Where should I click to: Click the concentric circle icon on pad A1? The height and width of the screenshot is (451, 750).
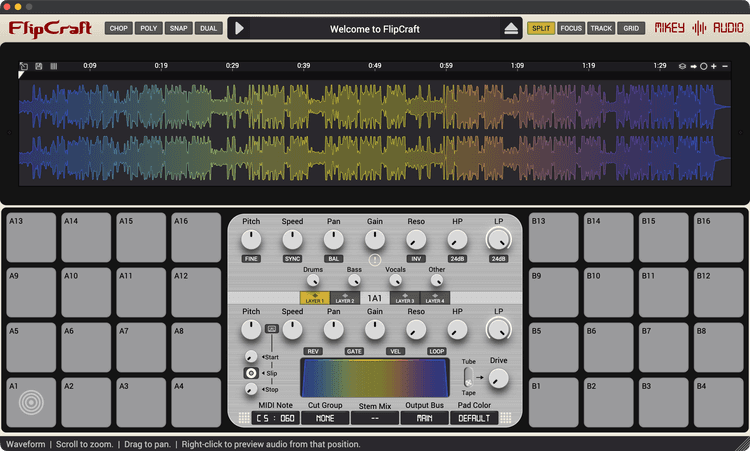[x=31, y=402]
